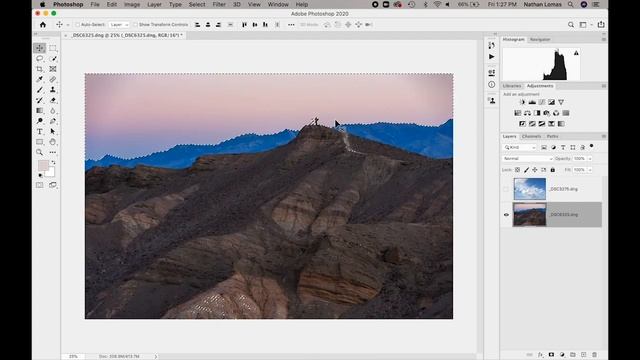This screenshot has height=360, width=640.
Task: Open the Normal blend mode dropdown
Action: point(527,158)
